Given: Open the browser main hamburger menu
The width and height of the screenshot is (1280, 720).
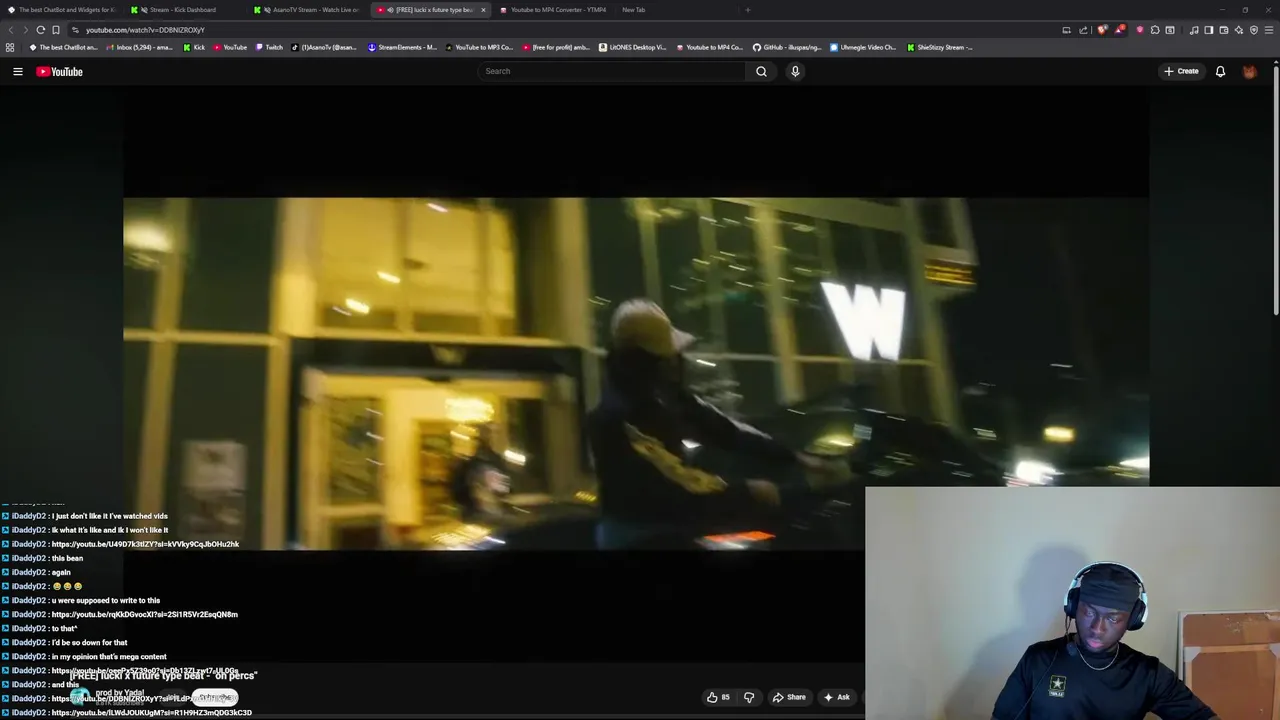Looking at the screenshot, I should [x=1269, y=30].
